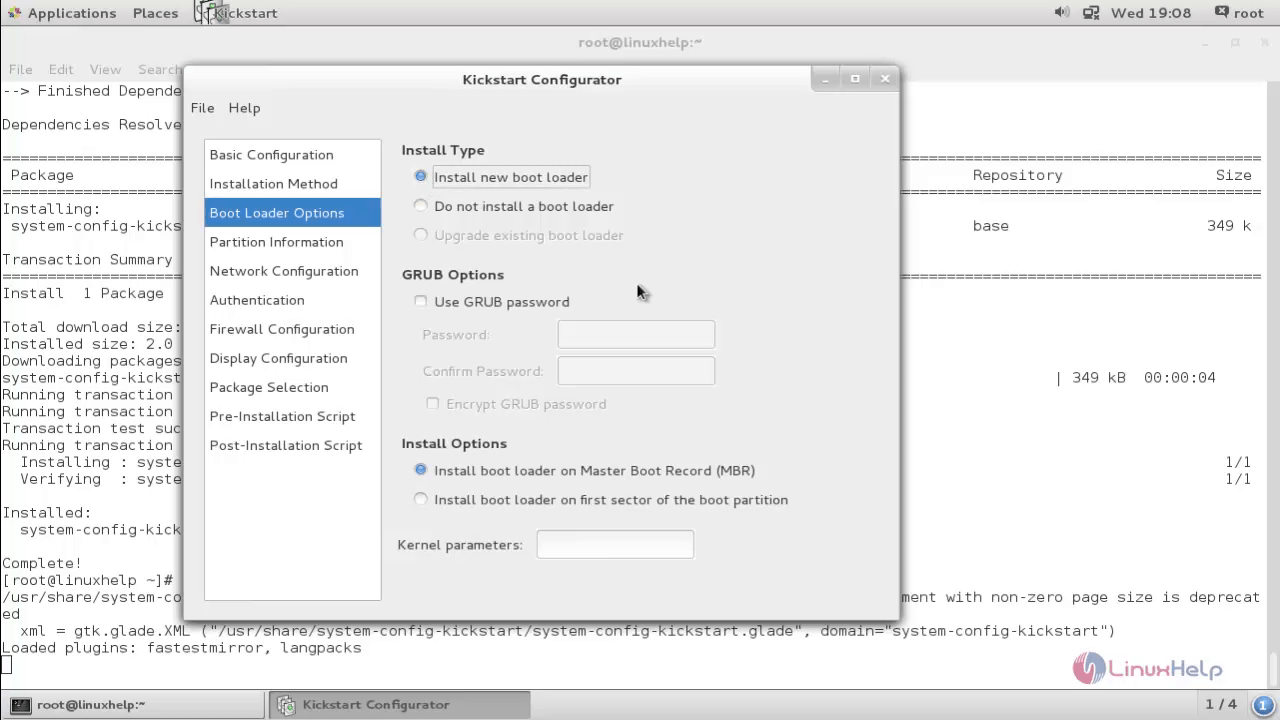Open Post-Installation Script section

(292, 445)
